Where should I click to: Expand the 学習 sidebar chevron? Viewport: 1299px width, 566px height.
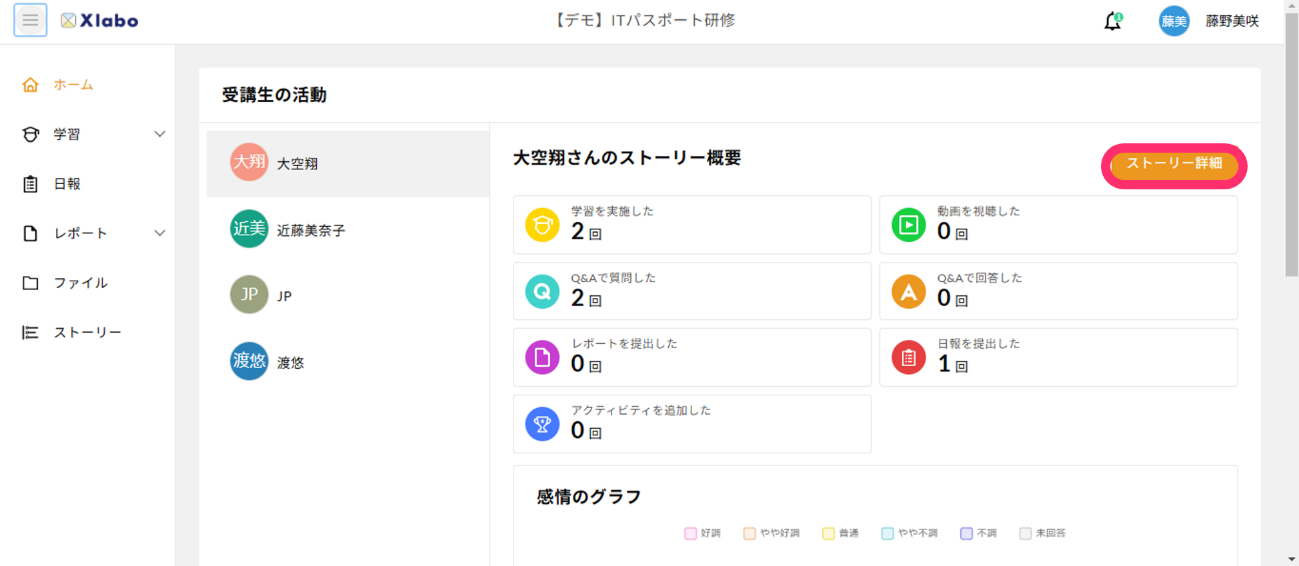click(x=159, y=134)
